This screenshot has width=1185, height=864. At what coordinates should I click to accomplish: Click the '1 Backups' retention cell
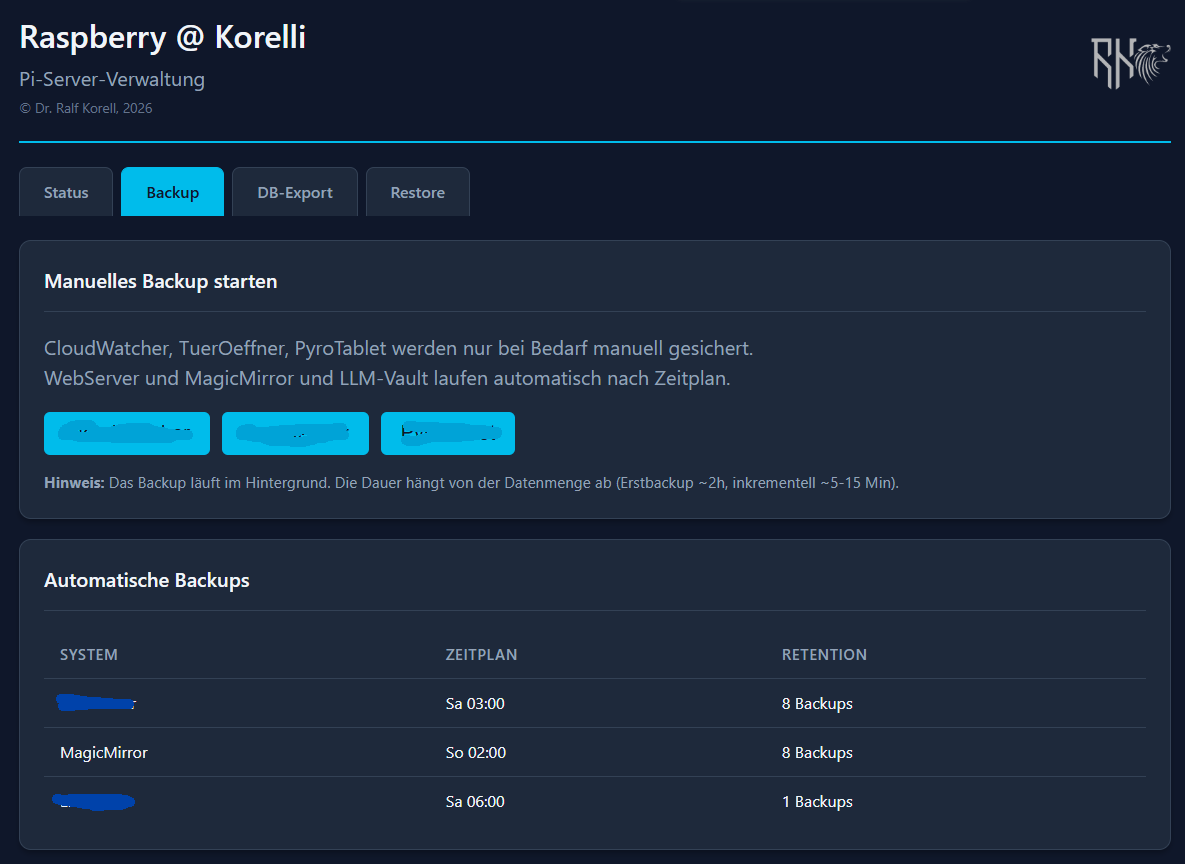click(x=817, y=801)
